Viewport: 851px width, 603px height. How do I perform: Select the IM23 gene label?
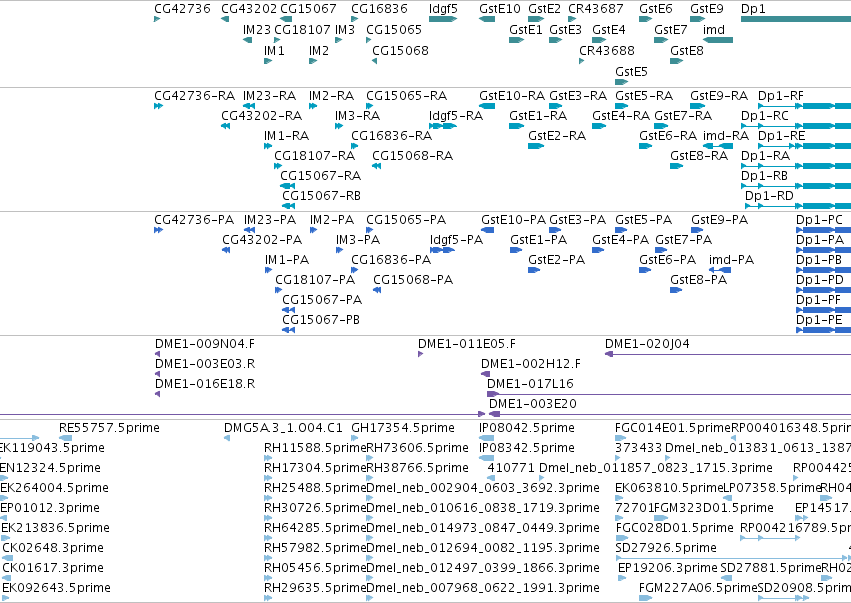[257, 30]
